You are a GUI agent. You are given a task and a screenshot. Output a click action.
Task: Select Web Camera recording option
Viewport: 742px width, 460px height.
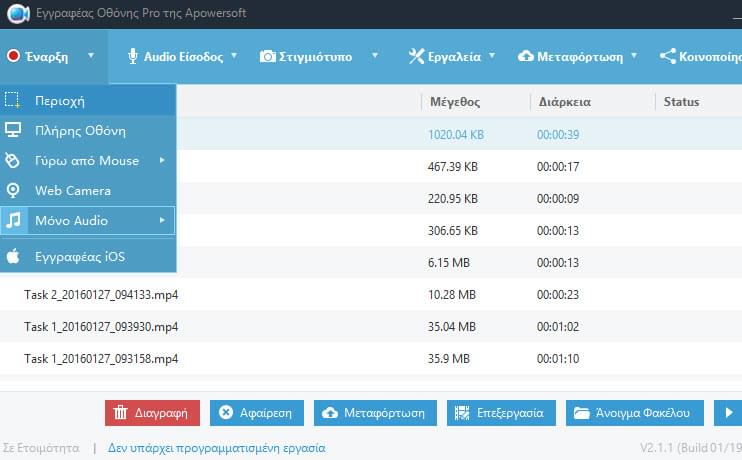(x=88, y=190)
